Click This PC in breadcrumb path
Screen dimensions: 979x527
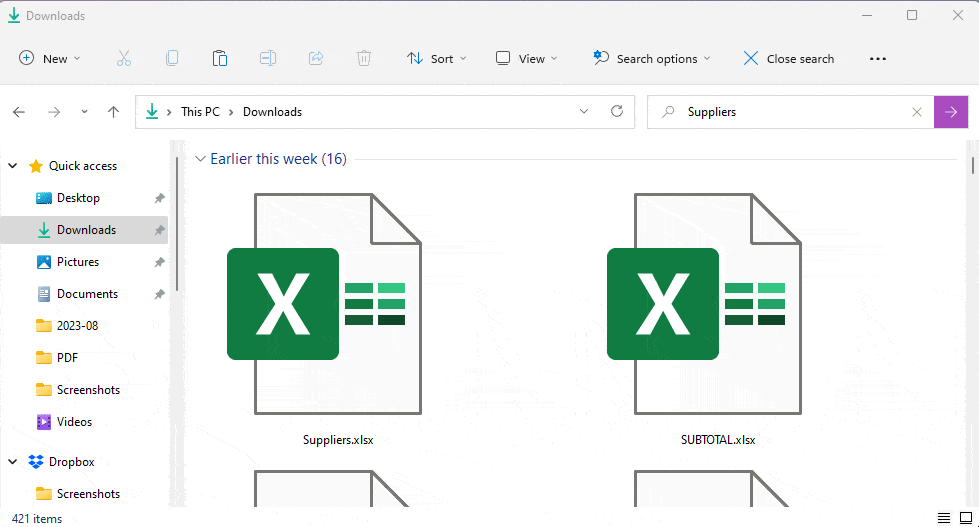[x=200, y=112]
